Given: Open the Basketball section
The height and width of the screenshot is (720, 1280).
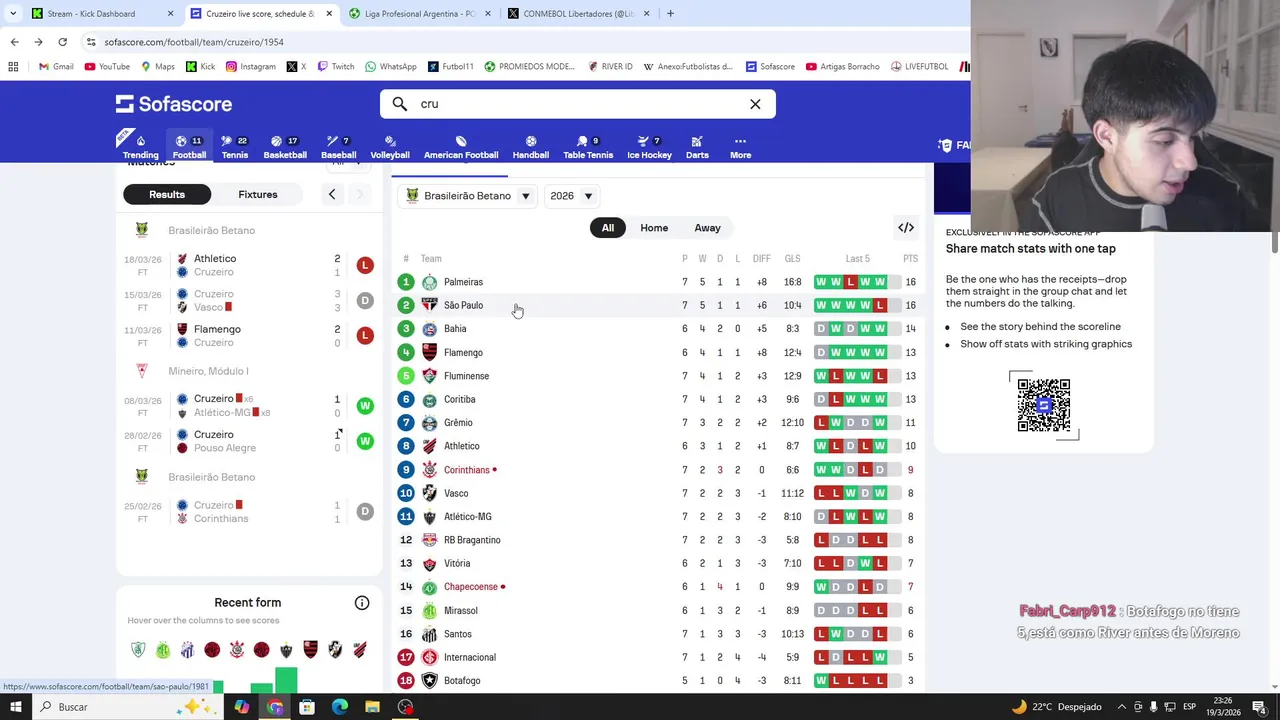Looking at the screenshot, I should pyautogui.click(x=285, y=147).
